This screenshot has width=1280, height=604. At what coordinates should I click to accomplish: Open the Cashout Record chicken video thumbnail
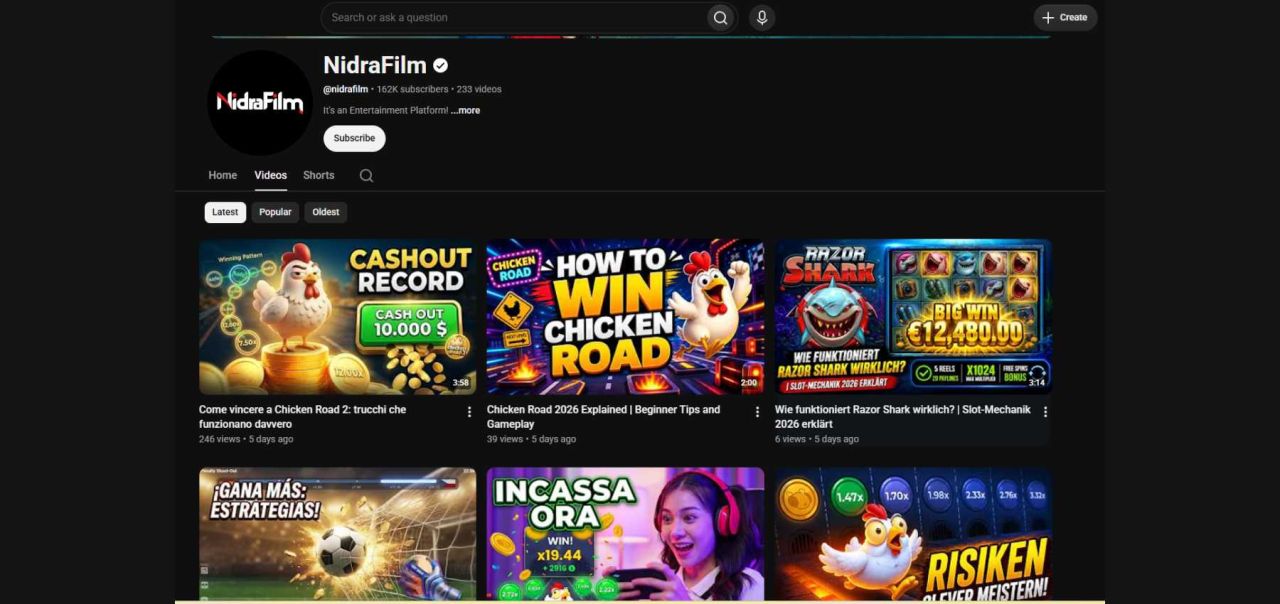click(337, 316)
